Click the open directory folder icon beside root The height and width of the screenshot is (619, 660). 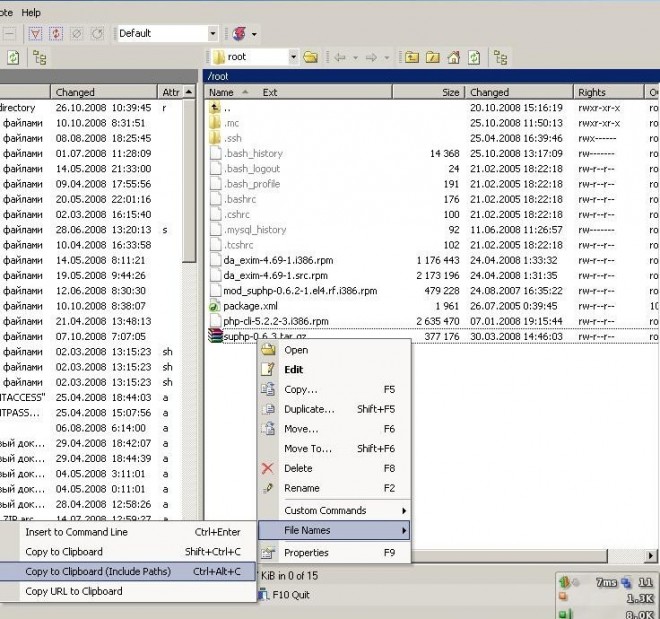pos(310,58)
